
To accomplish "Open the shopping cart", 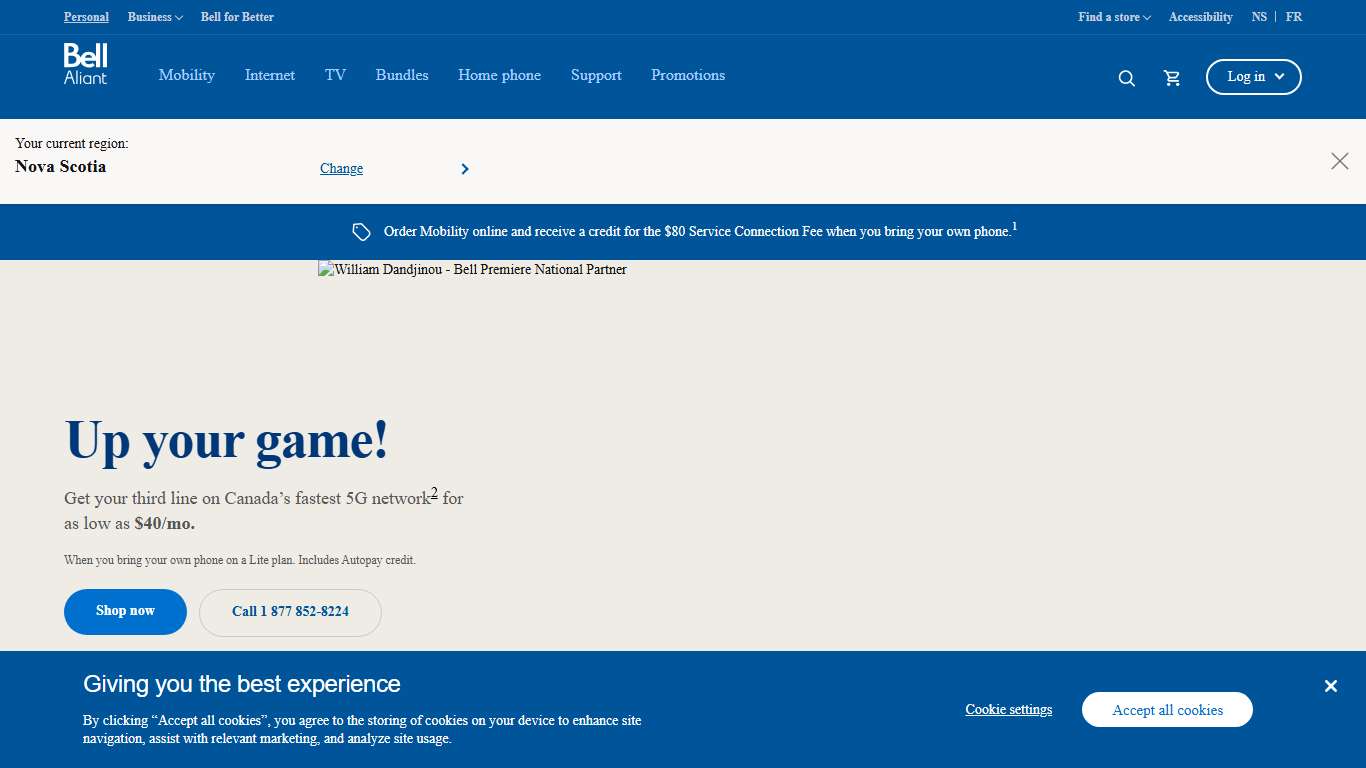I will pyautogui.click(x=1171, y=77).
